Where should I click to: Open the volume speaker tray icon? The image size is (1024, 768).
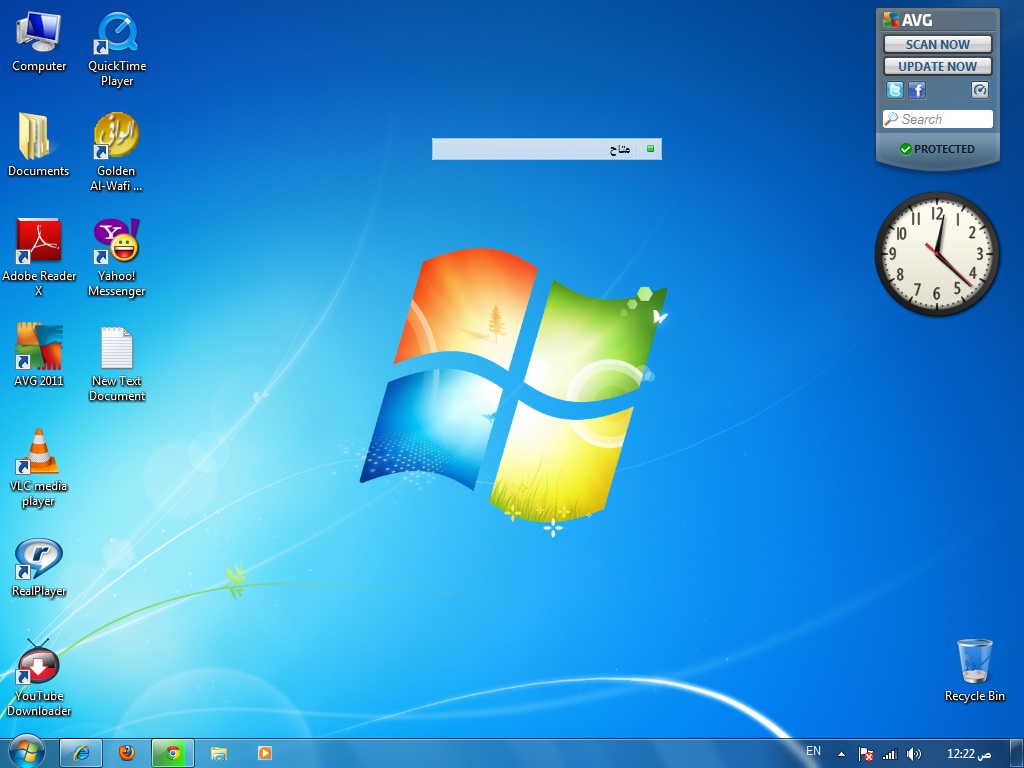914,754
